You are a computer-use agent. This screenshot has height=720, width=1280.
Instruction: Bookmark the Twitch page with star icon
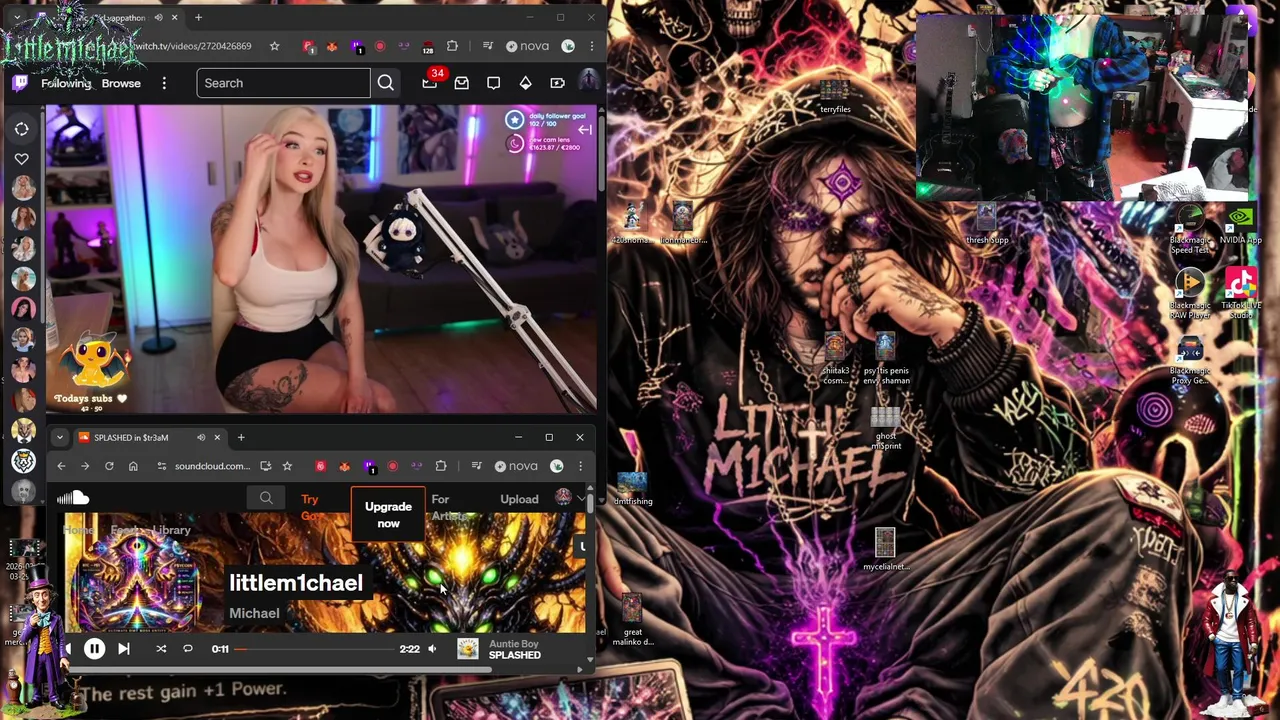click(x=274, y=46)
